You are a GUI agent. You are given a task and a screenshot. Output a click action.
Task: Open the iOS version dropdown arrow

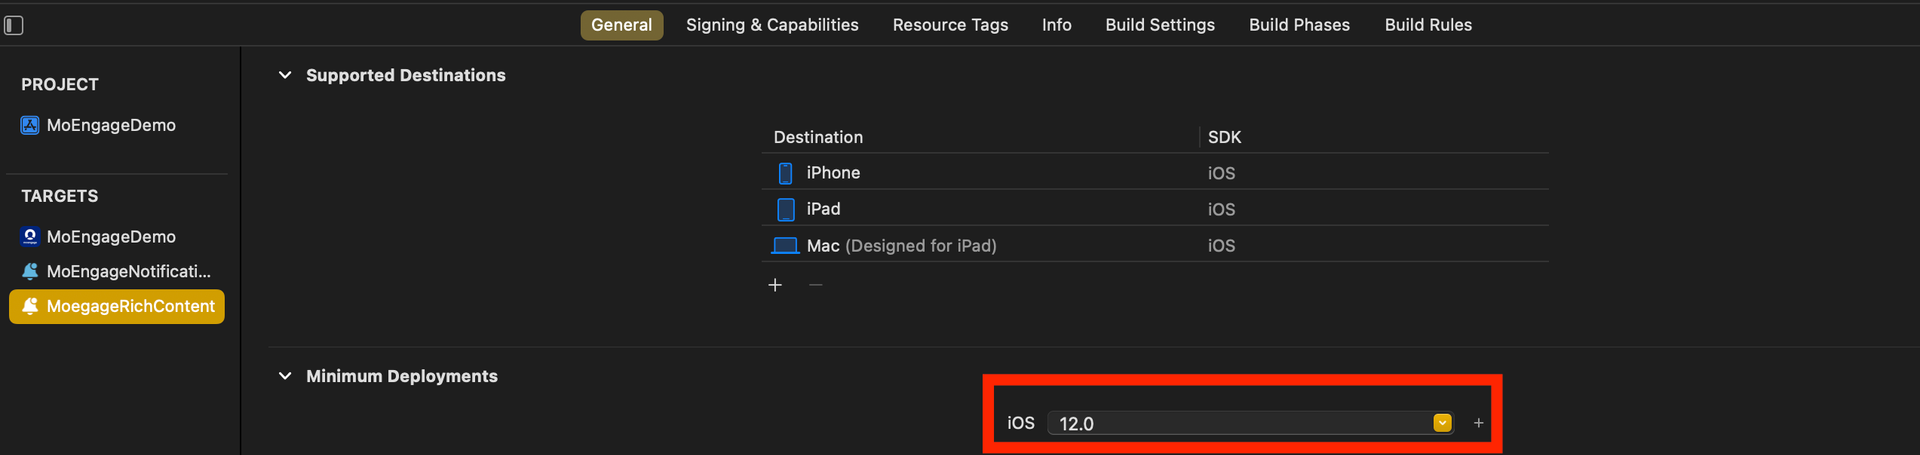click(1442, 423)
